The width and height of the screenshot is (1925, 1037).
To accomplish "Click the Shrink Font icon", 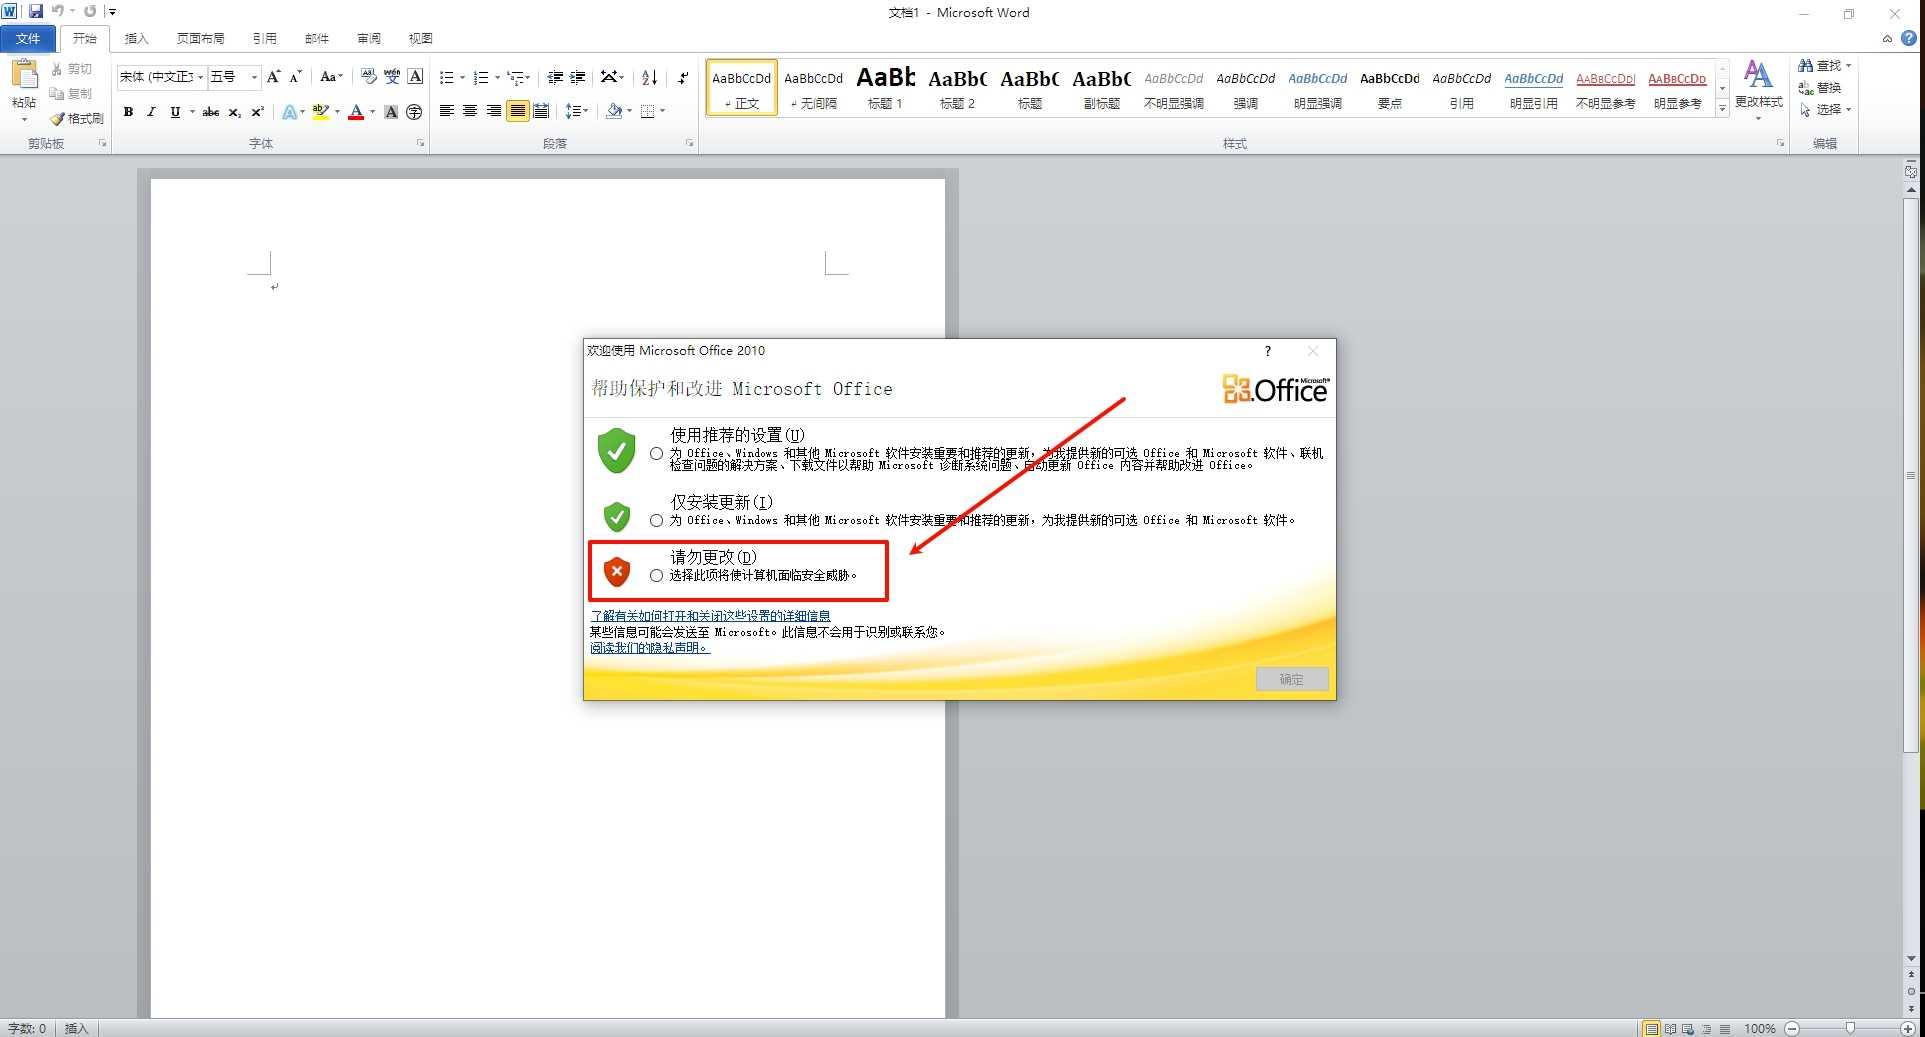I will pyautogui.click(x=295, y=77).
